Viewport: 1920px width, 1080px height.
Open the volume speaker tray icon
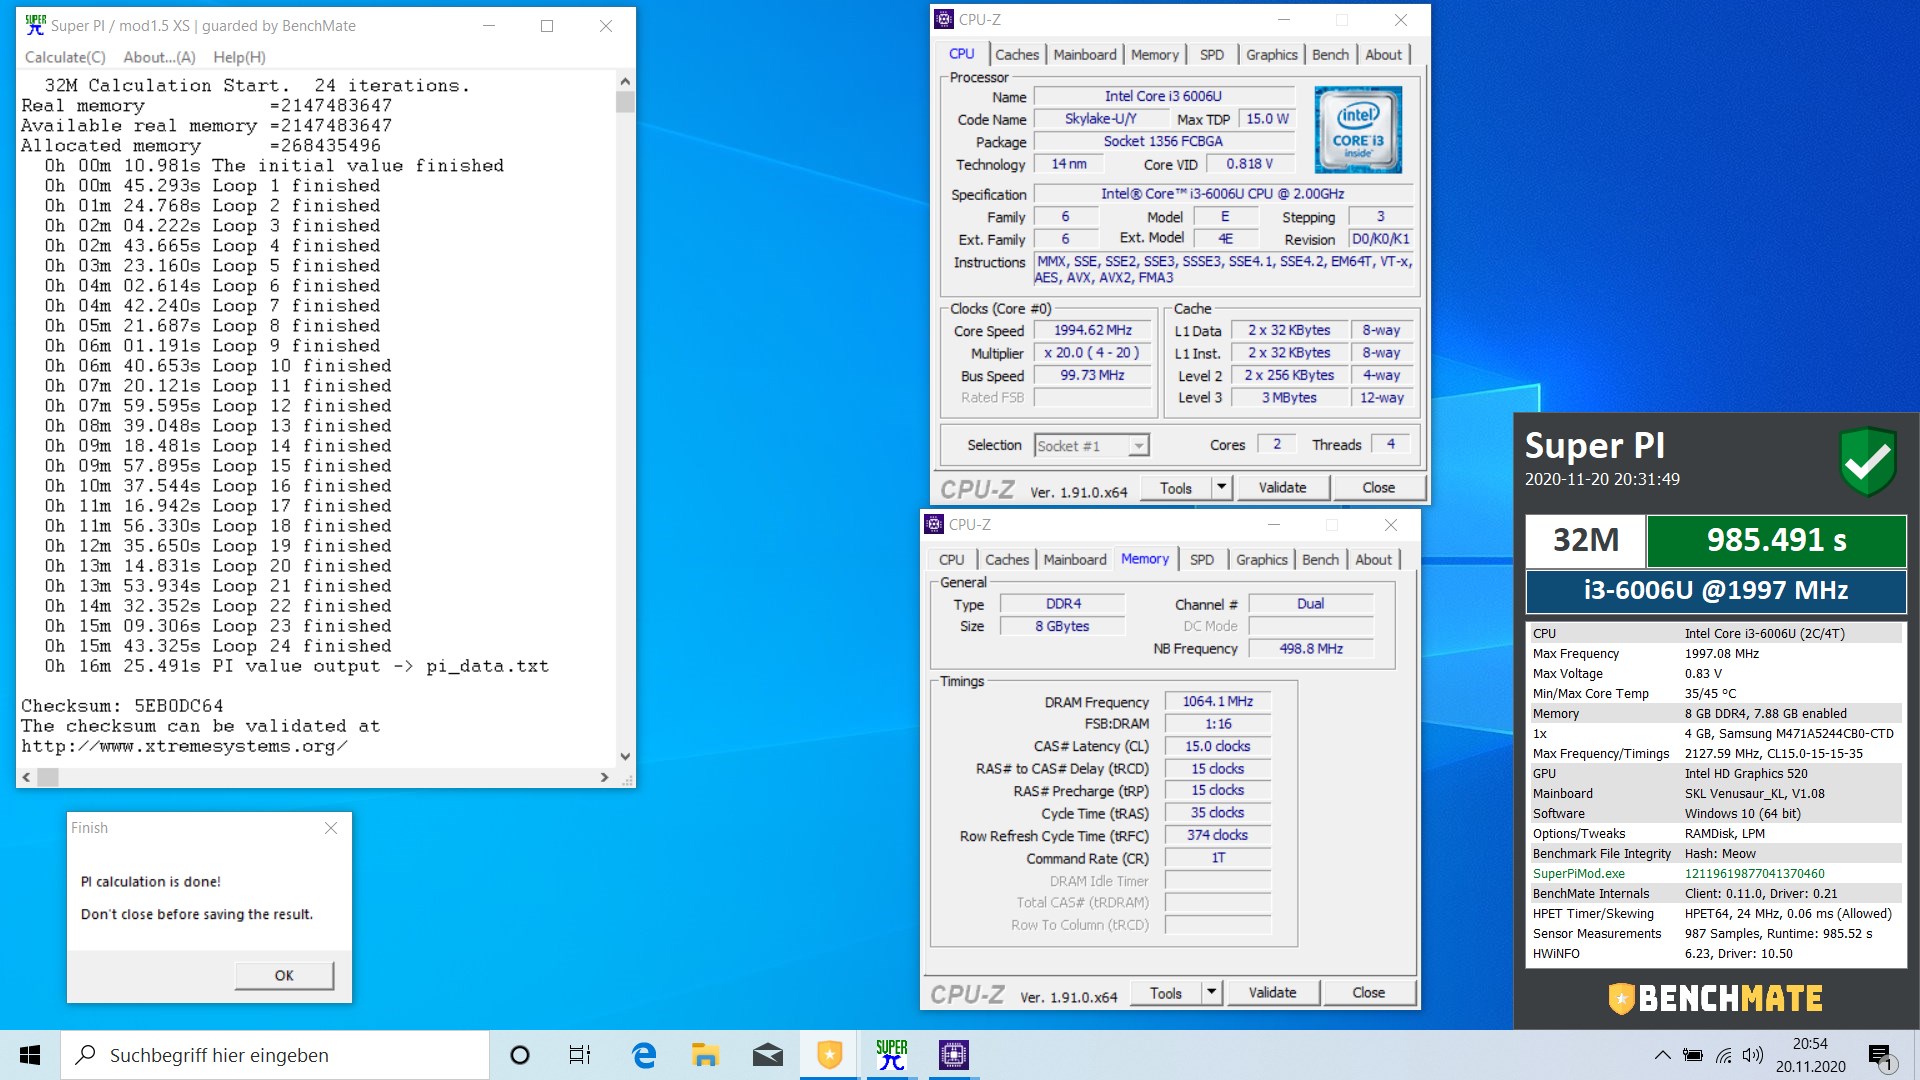coord(1753,1055)
